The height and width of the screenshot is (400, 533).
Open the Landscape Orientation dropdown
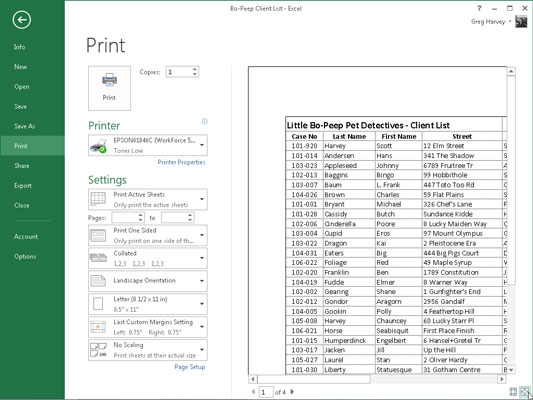(148, 281)
